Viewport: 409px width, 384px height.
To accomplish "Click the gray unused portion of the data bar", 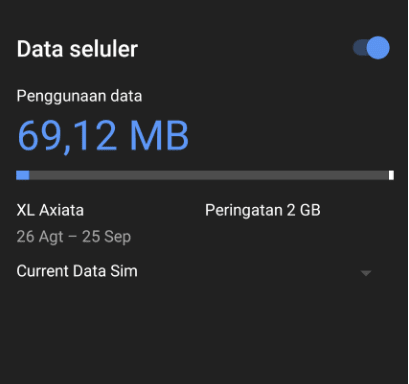I will (209, 175).
